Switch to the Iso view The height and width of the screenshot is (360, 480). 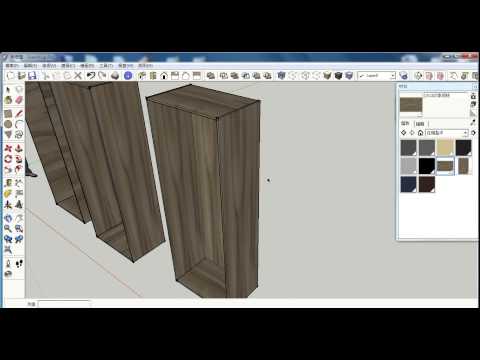142,76
